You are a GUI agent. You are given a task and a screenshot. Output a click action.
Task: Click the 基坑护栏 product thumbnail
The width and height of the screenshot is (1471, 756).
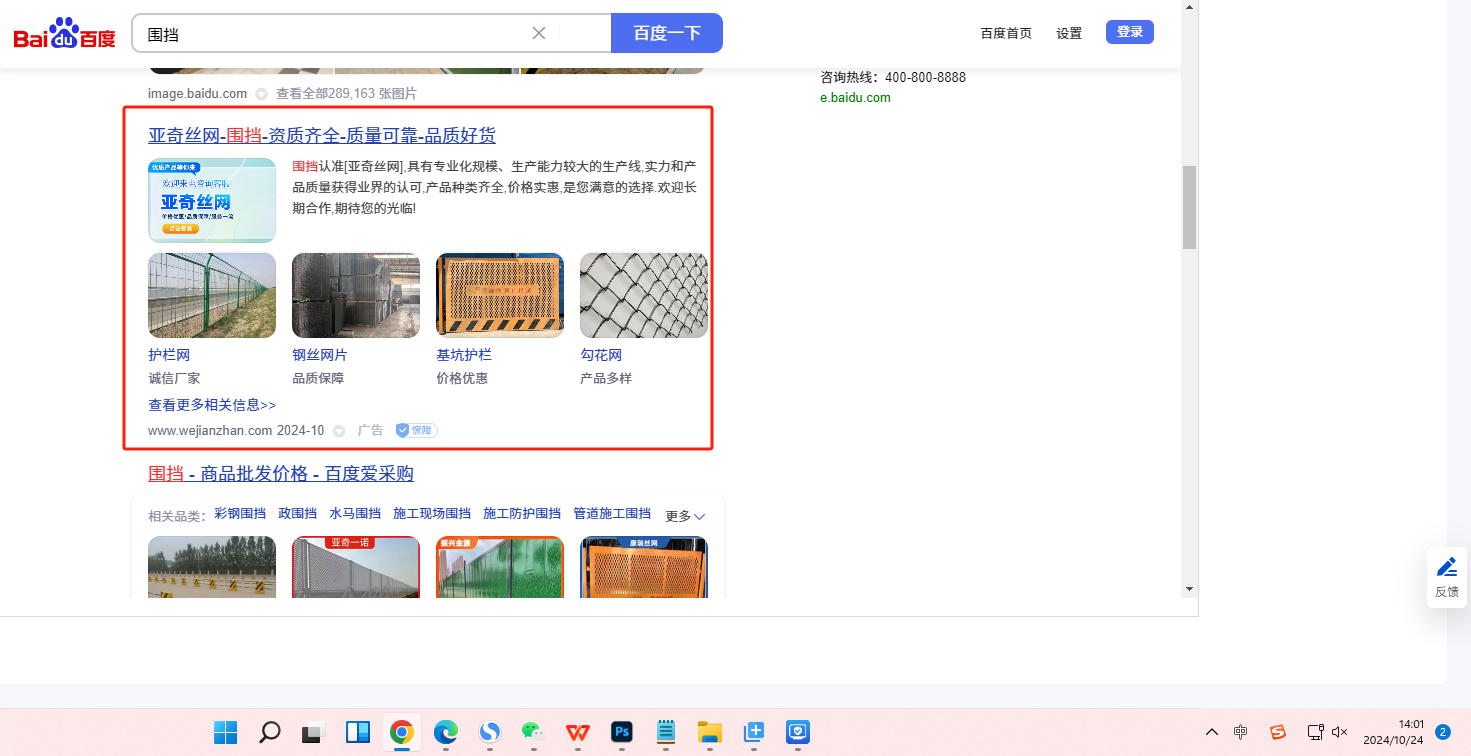499,295
